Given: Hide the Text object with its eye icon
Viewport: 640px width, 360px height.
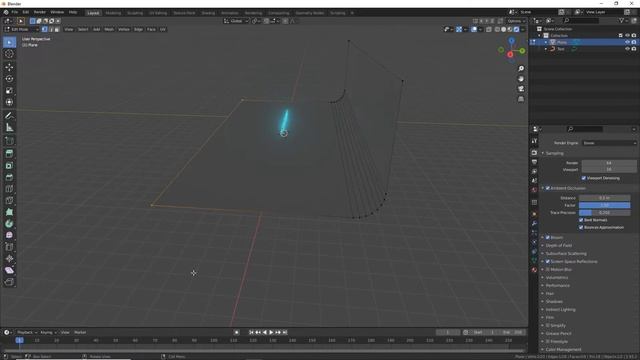Looking at the screenshot, I should click(627, 49).
